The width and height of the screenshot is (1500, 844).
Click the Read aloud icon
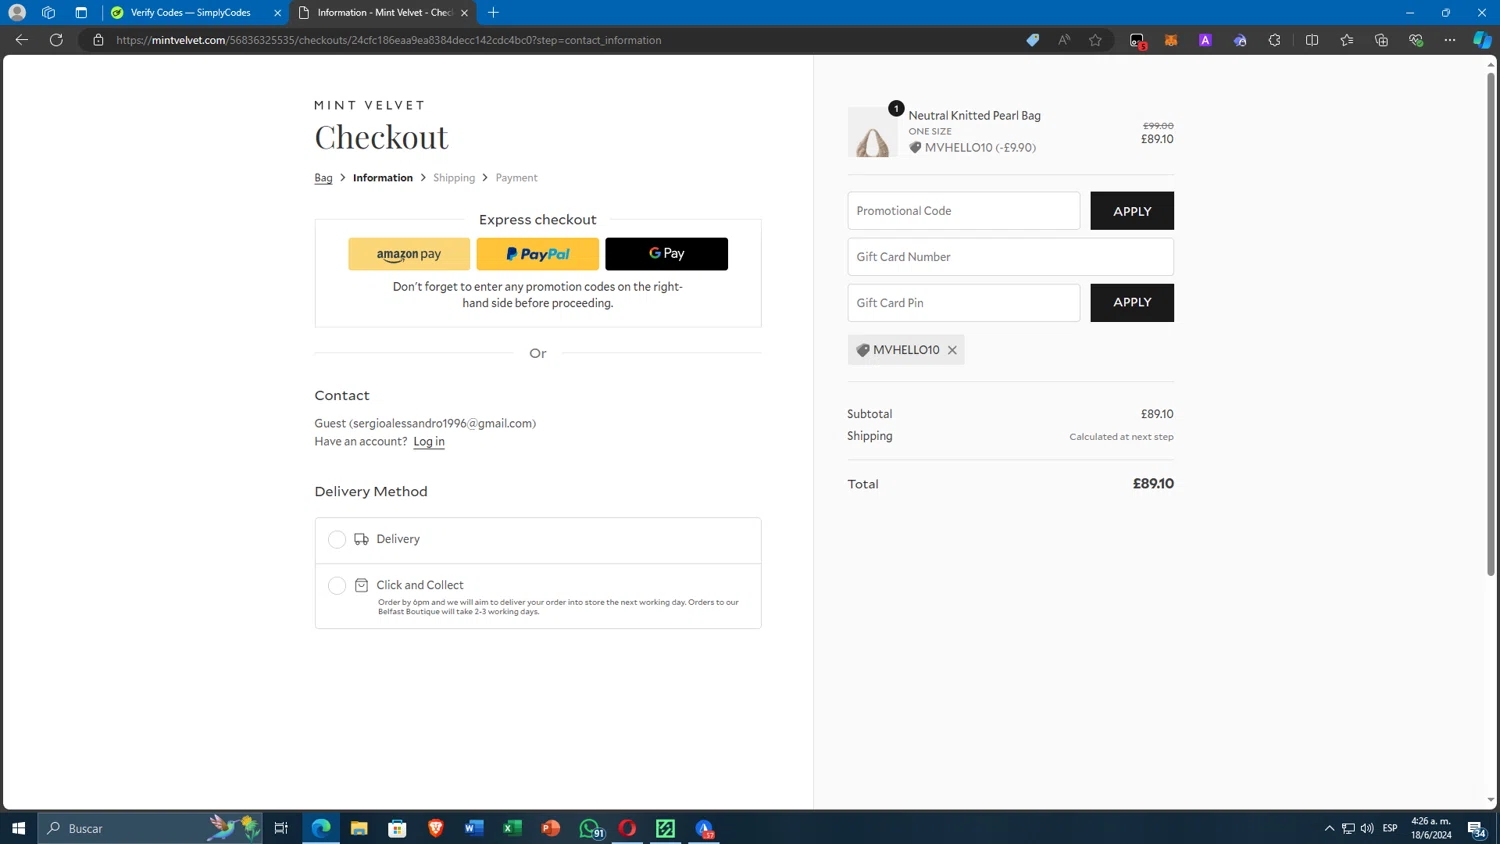[1064, 40]
